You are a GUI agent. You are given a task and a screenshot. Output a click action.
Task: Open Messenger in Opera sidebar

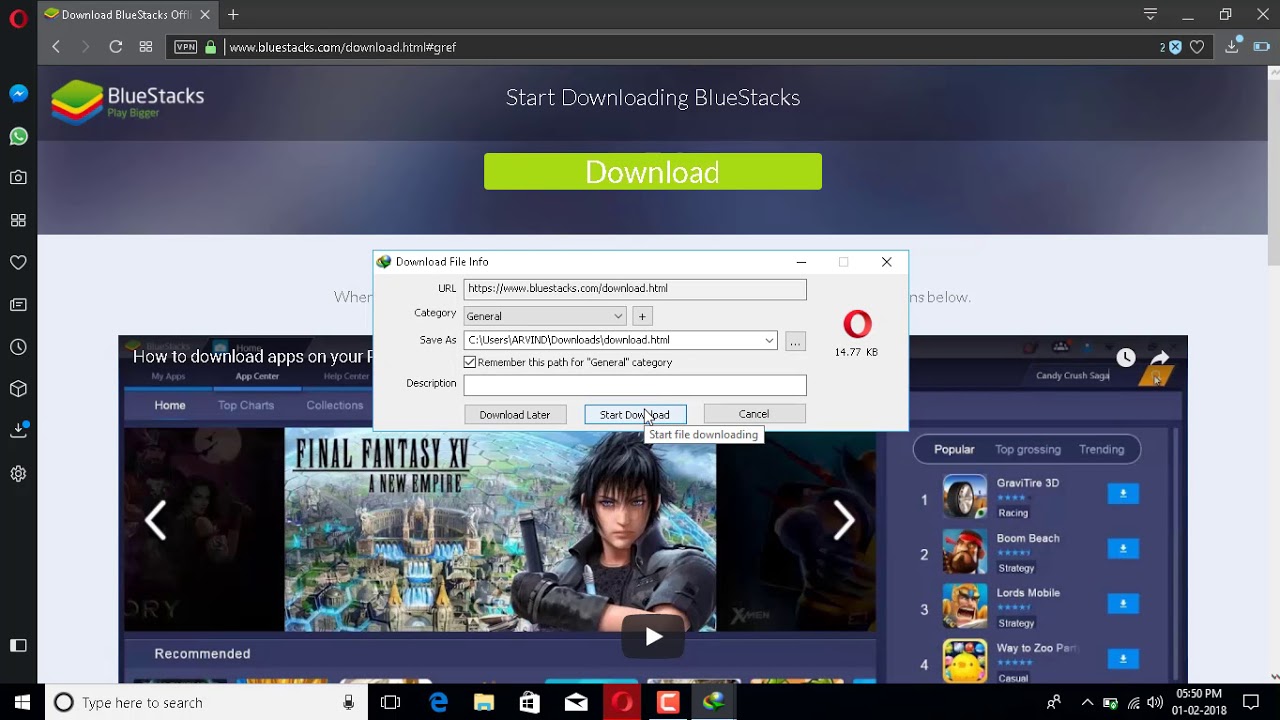(18, 94)
